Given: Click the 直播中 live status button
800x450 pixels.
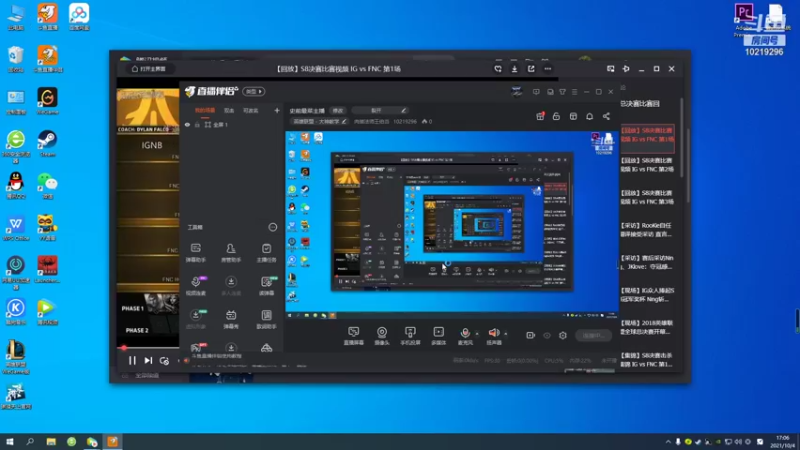Looking at the screenshot, I should click(593, 335).
